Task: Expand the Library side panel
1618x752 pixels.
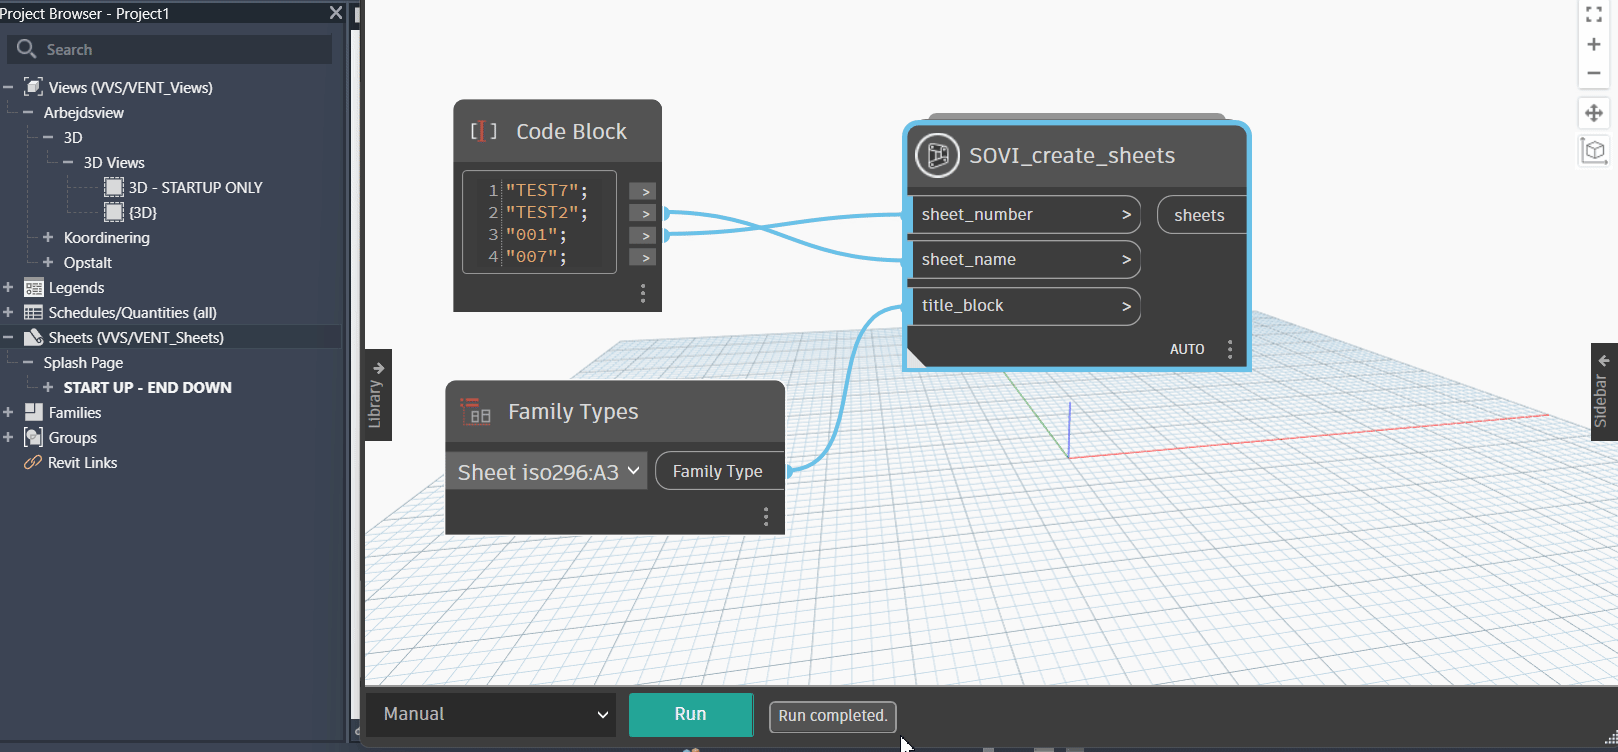Action: pyautogui.click(x=377, y=395)
